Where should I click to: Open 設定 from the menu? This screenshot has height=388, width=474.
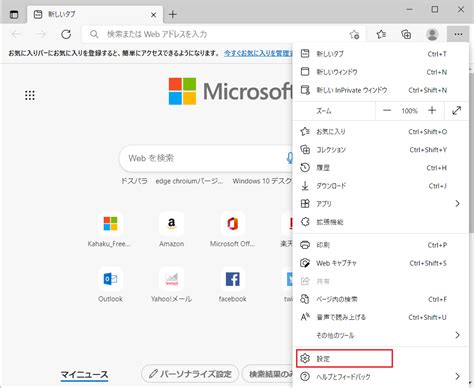click(x=380, y=359)
